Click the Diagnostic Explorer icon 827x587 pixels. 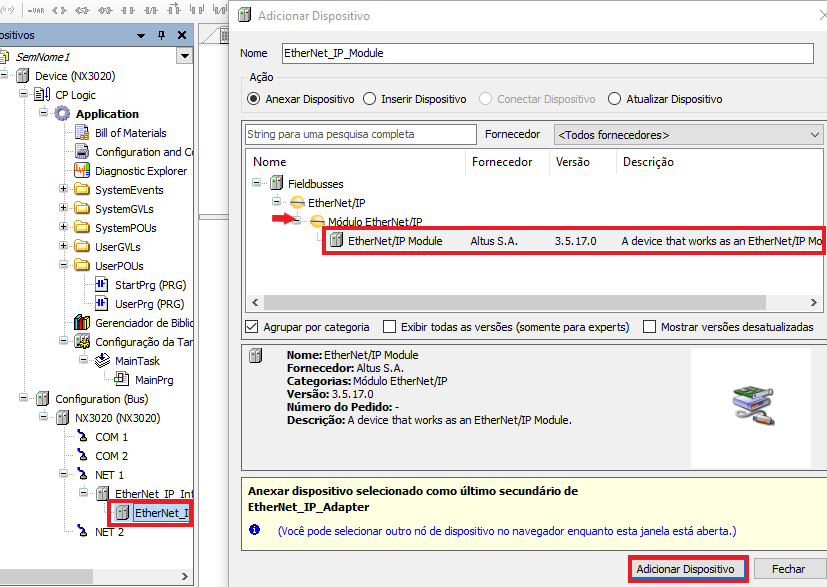pyautogui.click(x=82, y=171)
